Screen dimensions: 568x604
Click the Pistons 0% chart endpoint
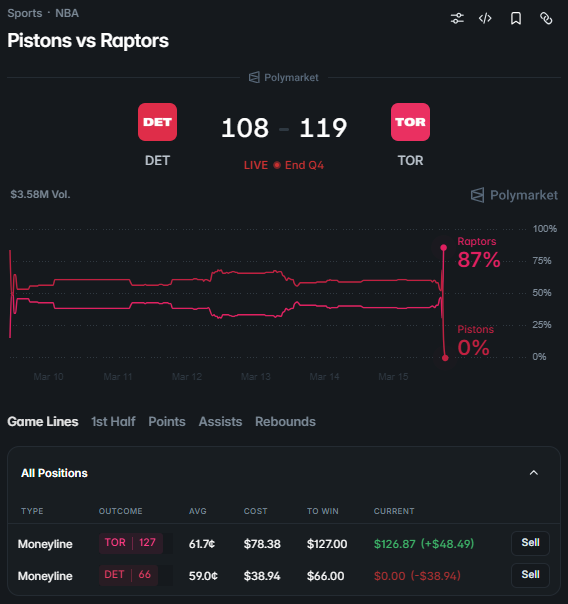coord(445,358)
